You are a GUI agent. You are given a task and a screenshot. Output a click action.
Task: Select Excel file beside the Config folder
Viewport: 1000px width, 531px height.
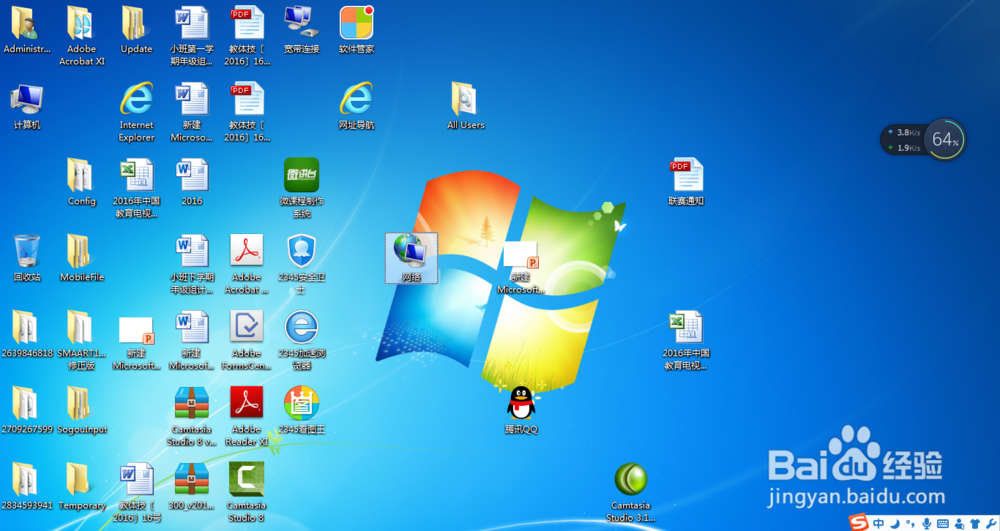(136, 187)
